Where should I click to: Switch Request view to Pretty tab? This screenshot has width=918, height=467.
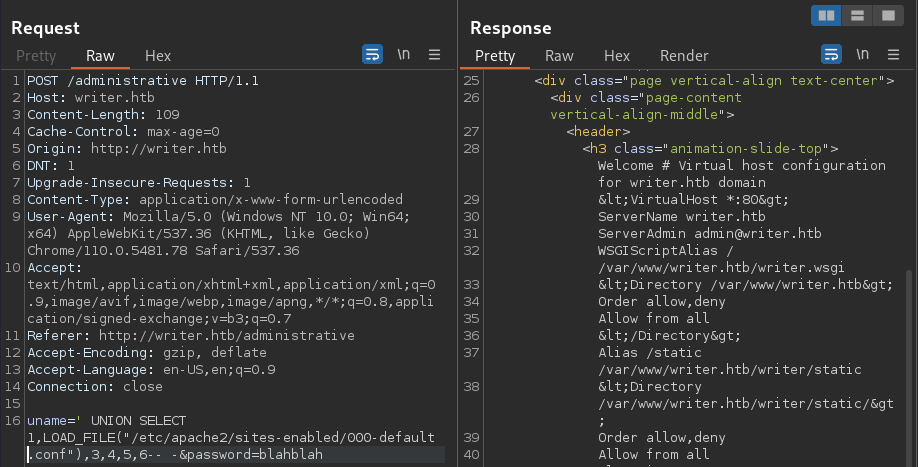pos(36,56)
